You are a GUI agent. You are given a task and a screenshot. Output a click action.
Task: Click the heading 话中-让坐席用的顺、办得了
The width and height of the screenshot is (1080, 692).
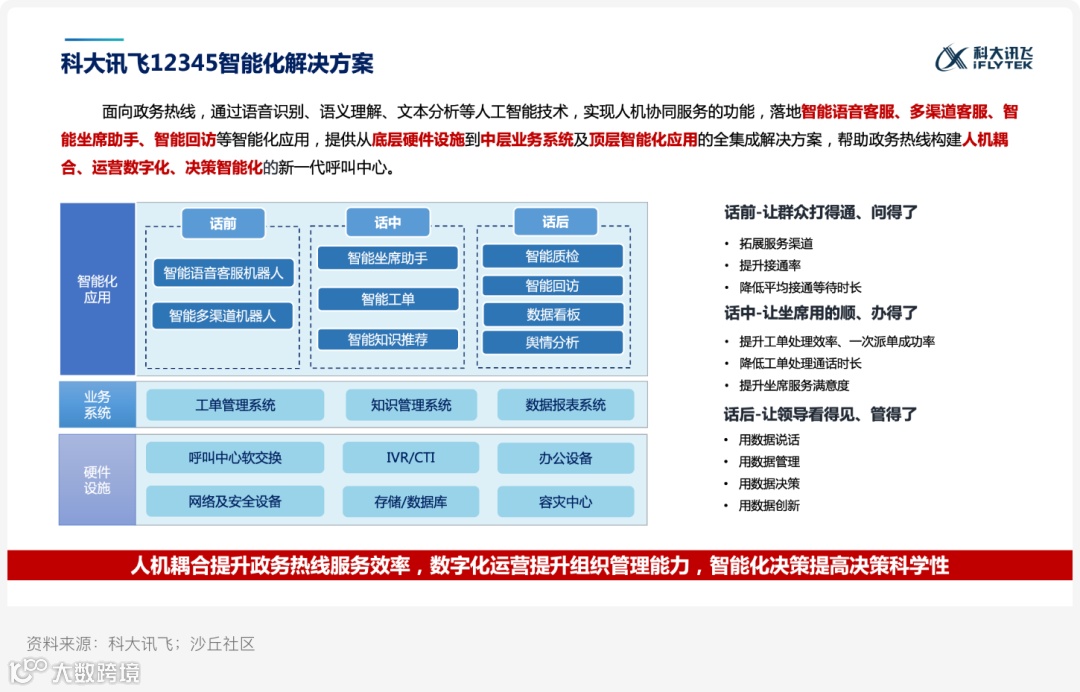[x=821, y=313]
